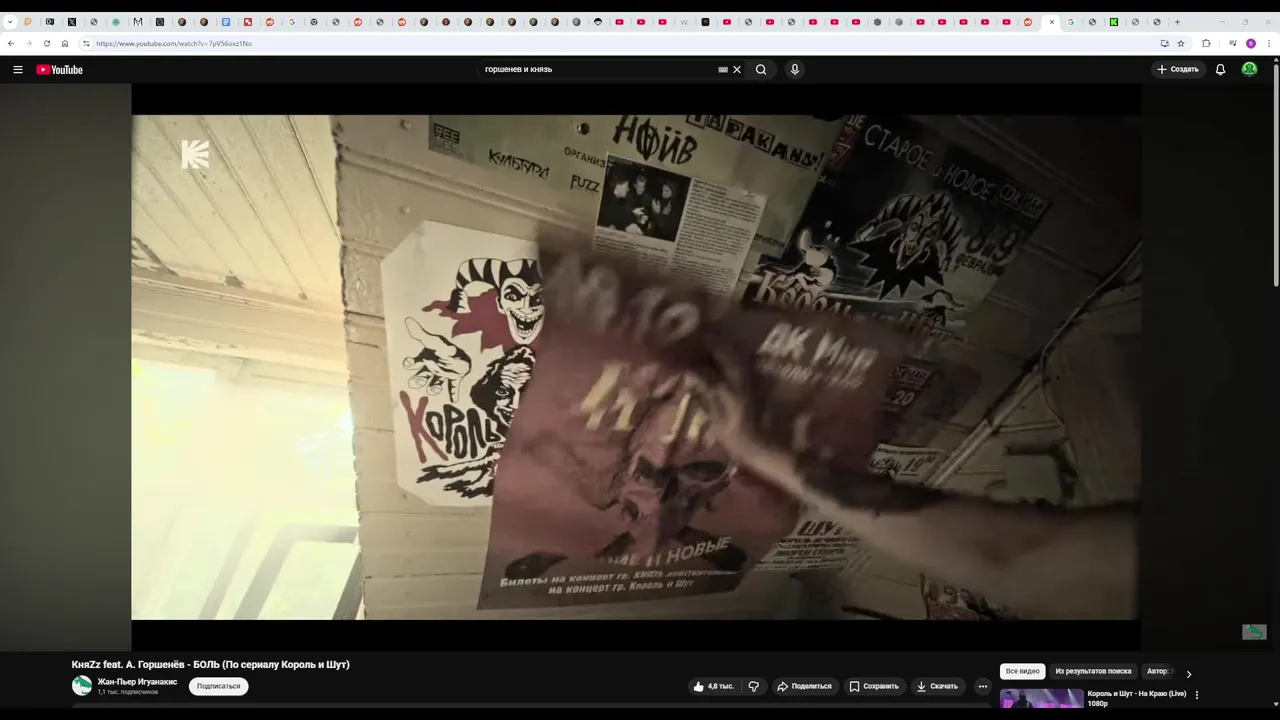Click video title 'КняZz feat. А. Горшенёв - БОЛЬ'
The image size is (1280, 720).
click(211, 664)
